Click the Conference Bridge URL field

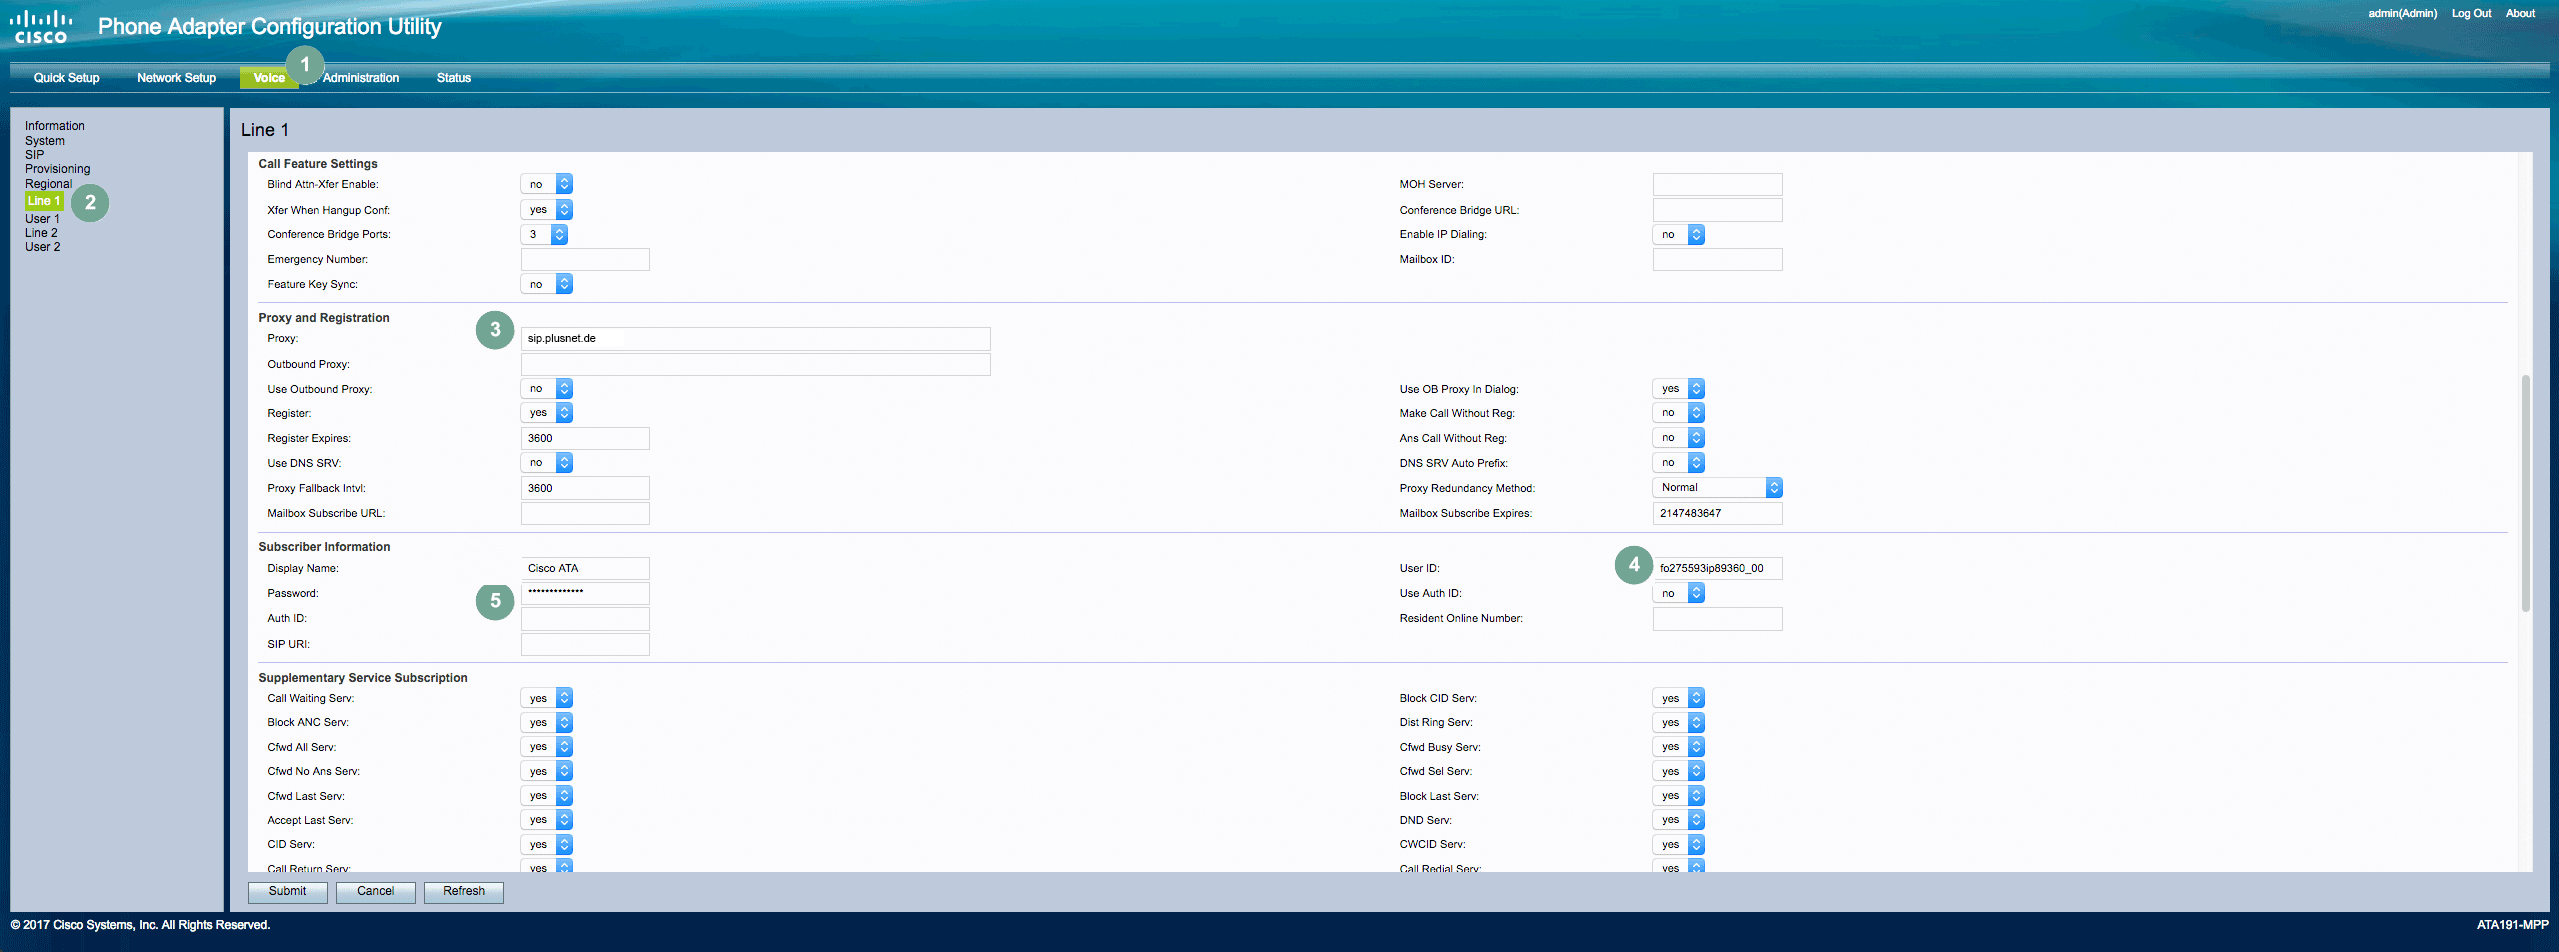click(1717, 210)
